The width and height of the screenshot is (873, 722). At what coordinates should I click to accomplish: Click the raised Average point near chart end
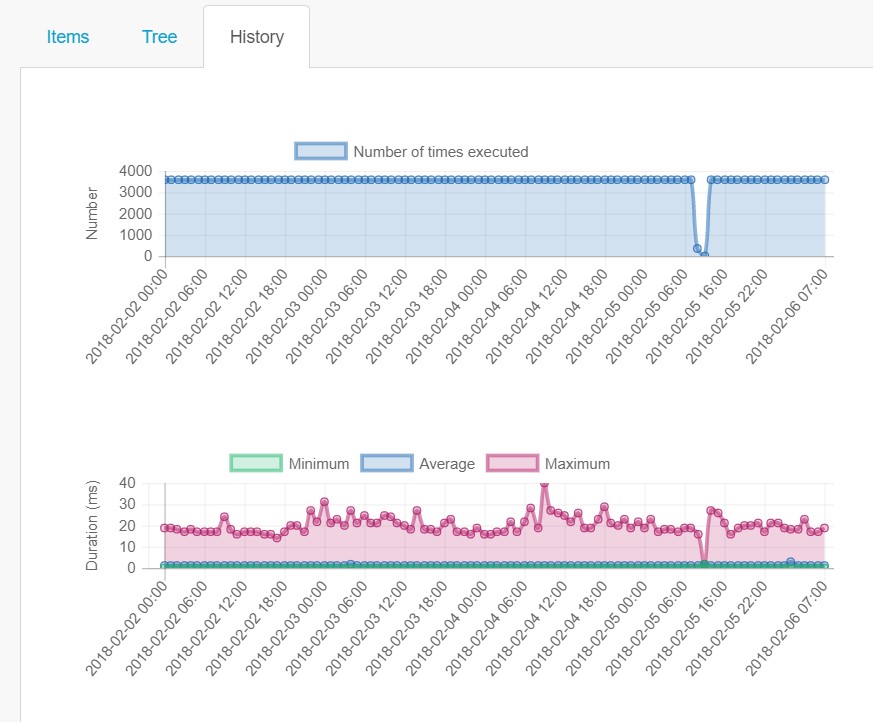791,562
